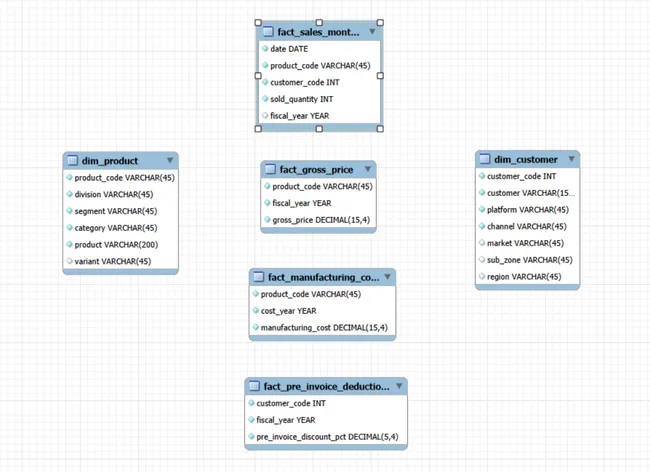Viewport: 650px width, 472px height.
Task: Collapse the dim_customer table arrow
Action: pos(571,159)
